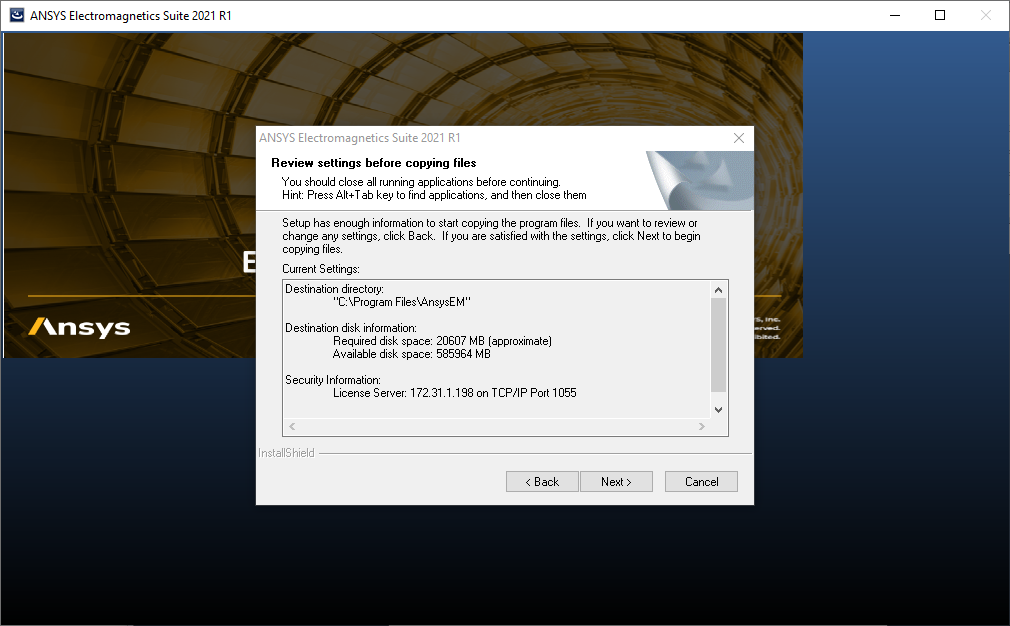Minimize the ANSYS Electromagnetics Suite window
The height and width of the screenshot is (626, 1010).
point(895,15)
